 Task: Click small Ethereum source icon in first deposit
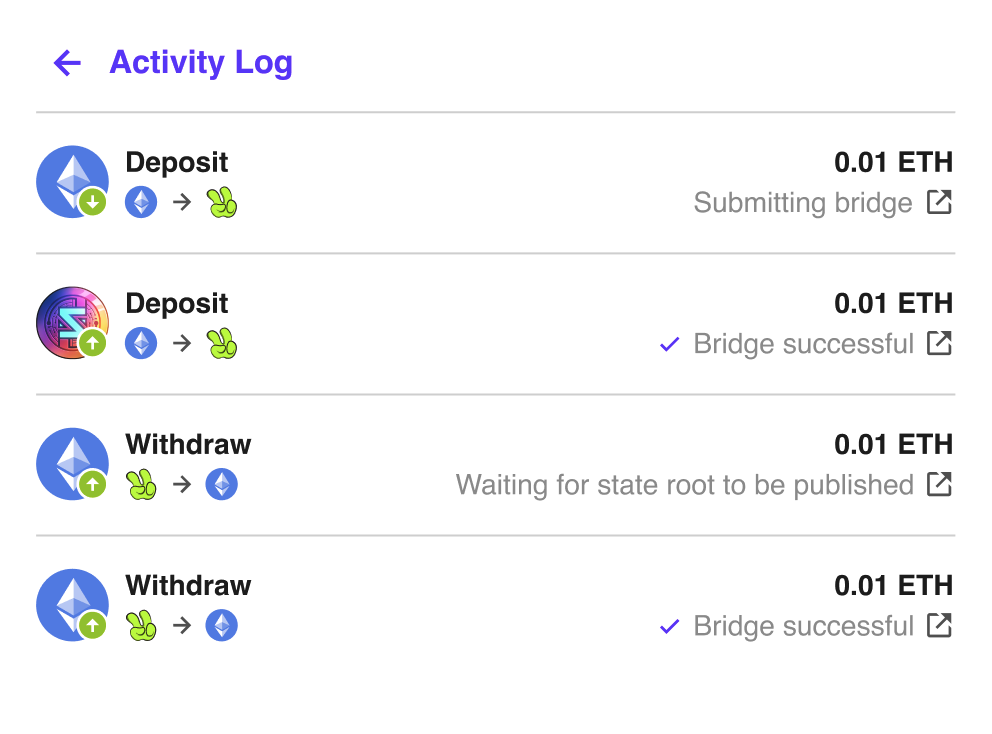point(141,202)
